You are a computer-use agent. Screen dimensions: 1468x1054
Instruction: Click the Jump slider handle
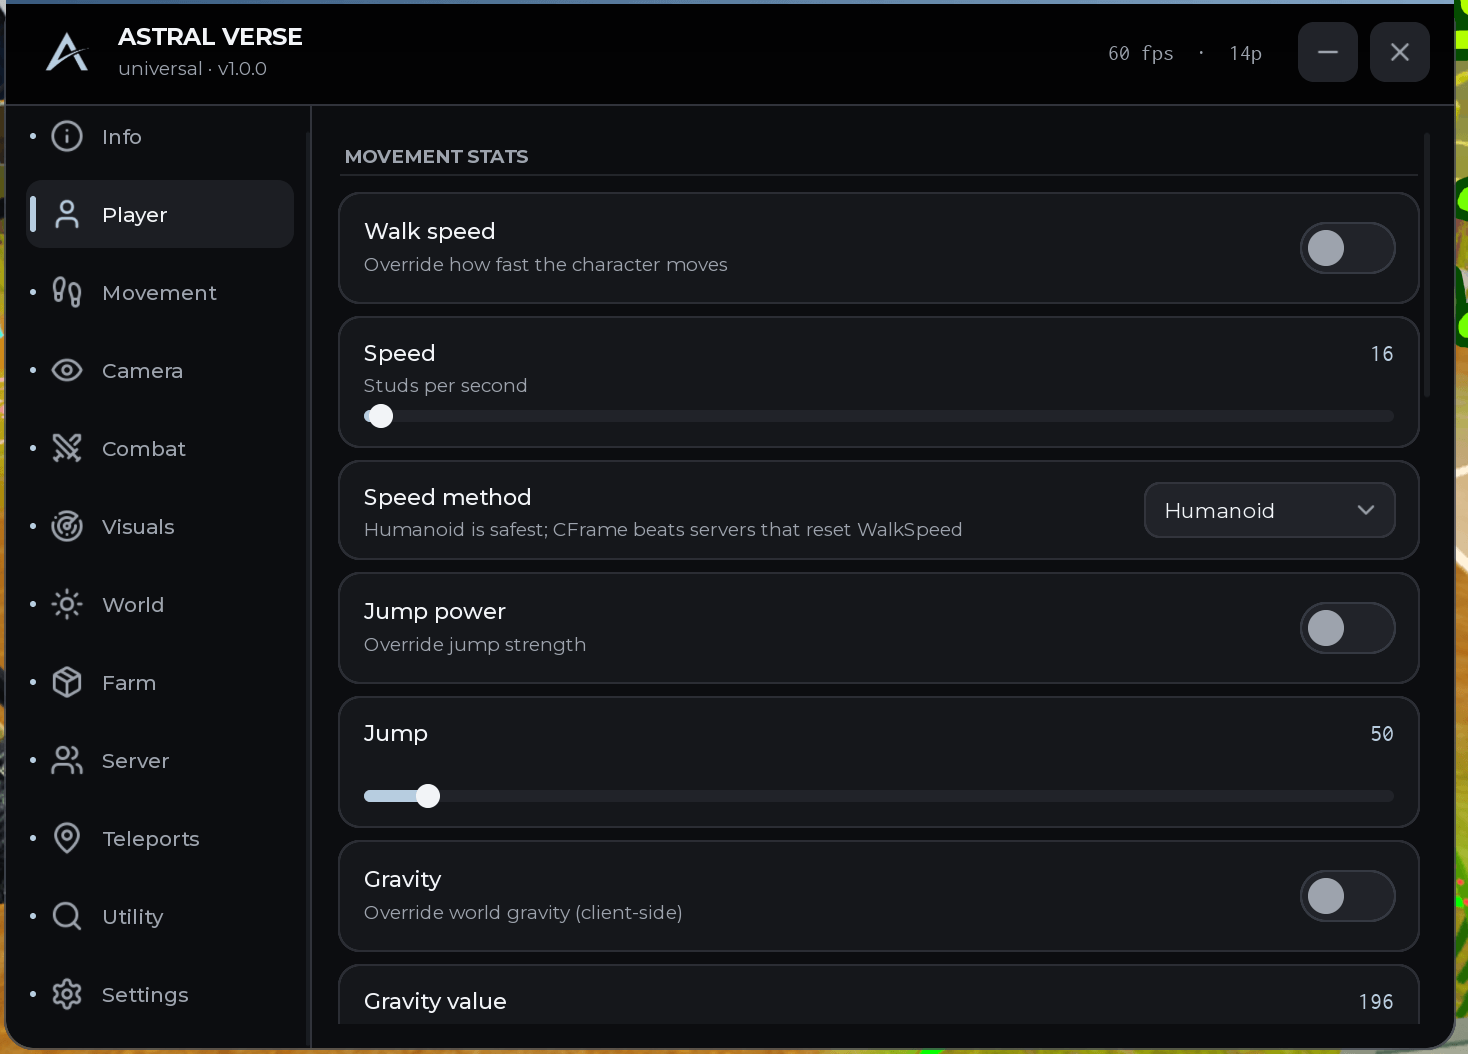(428, 796)
